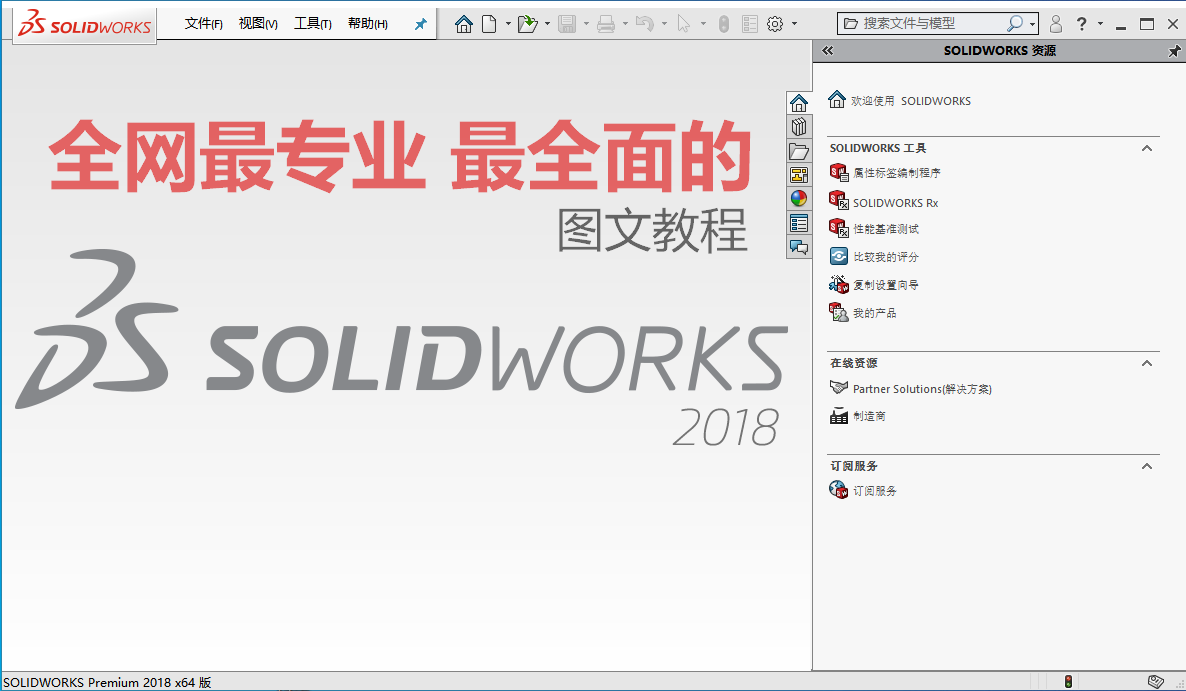
Task: Open the 视图(V) menu
Action: (258, 24)
